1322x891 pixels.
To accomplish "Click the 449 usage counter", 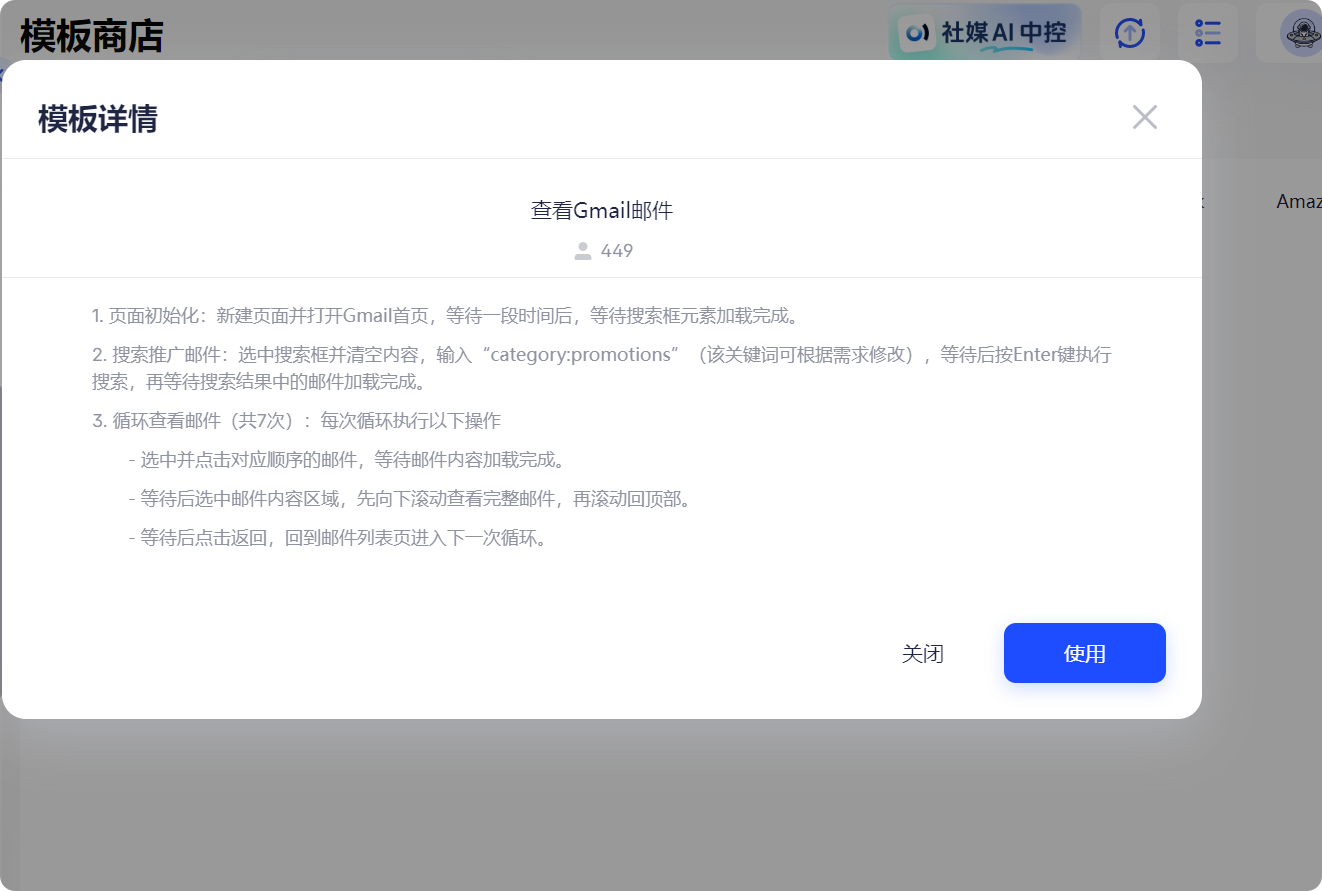I will pyautogui.click(x=617, y=251).
